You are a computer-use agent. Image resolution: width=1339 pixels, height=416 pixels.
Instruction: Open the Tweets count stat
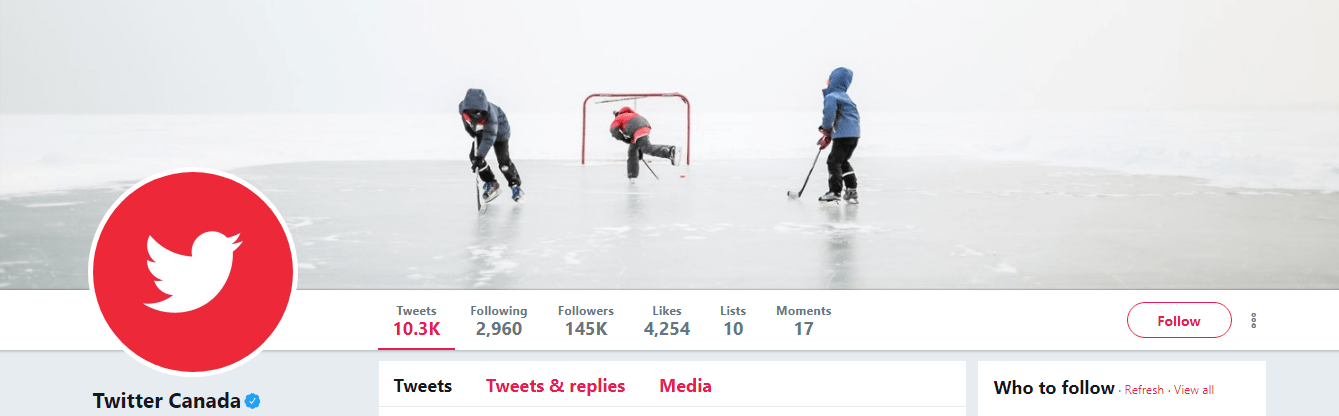[x=416, y=320]
